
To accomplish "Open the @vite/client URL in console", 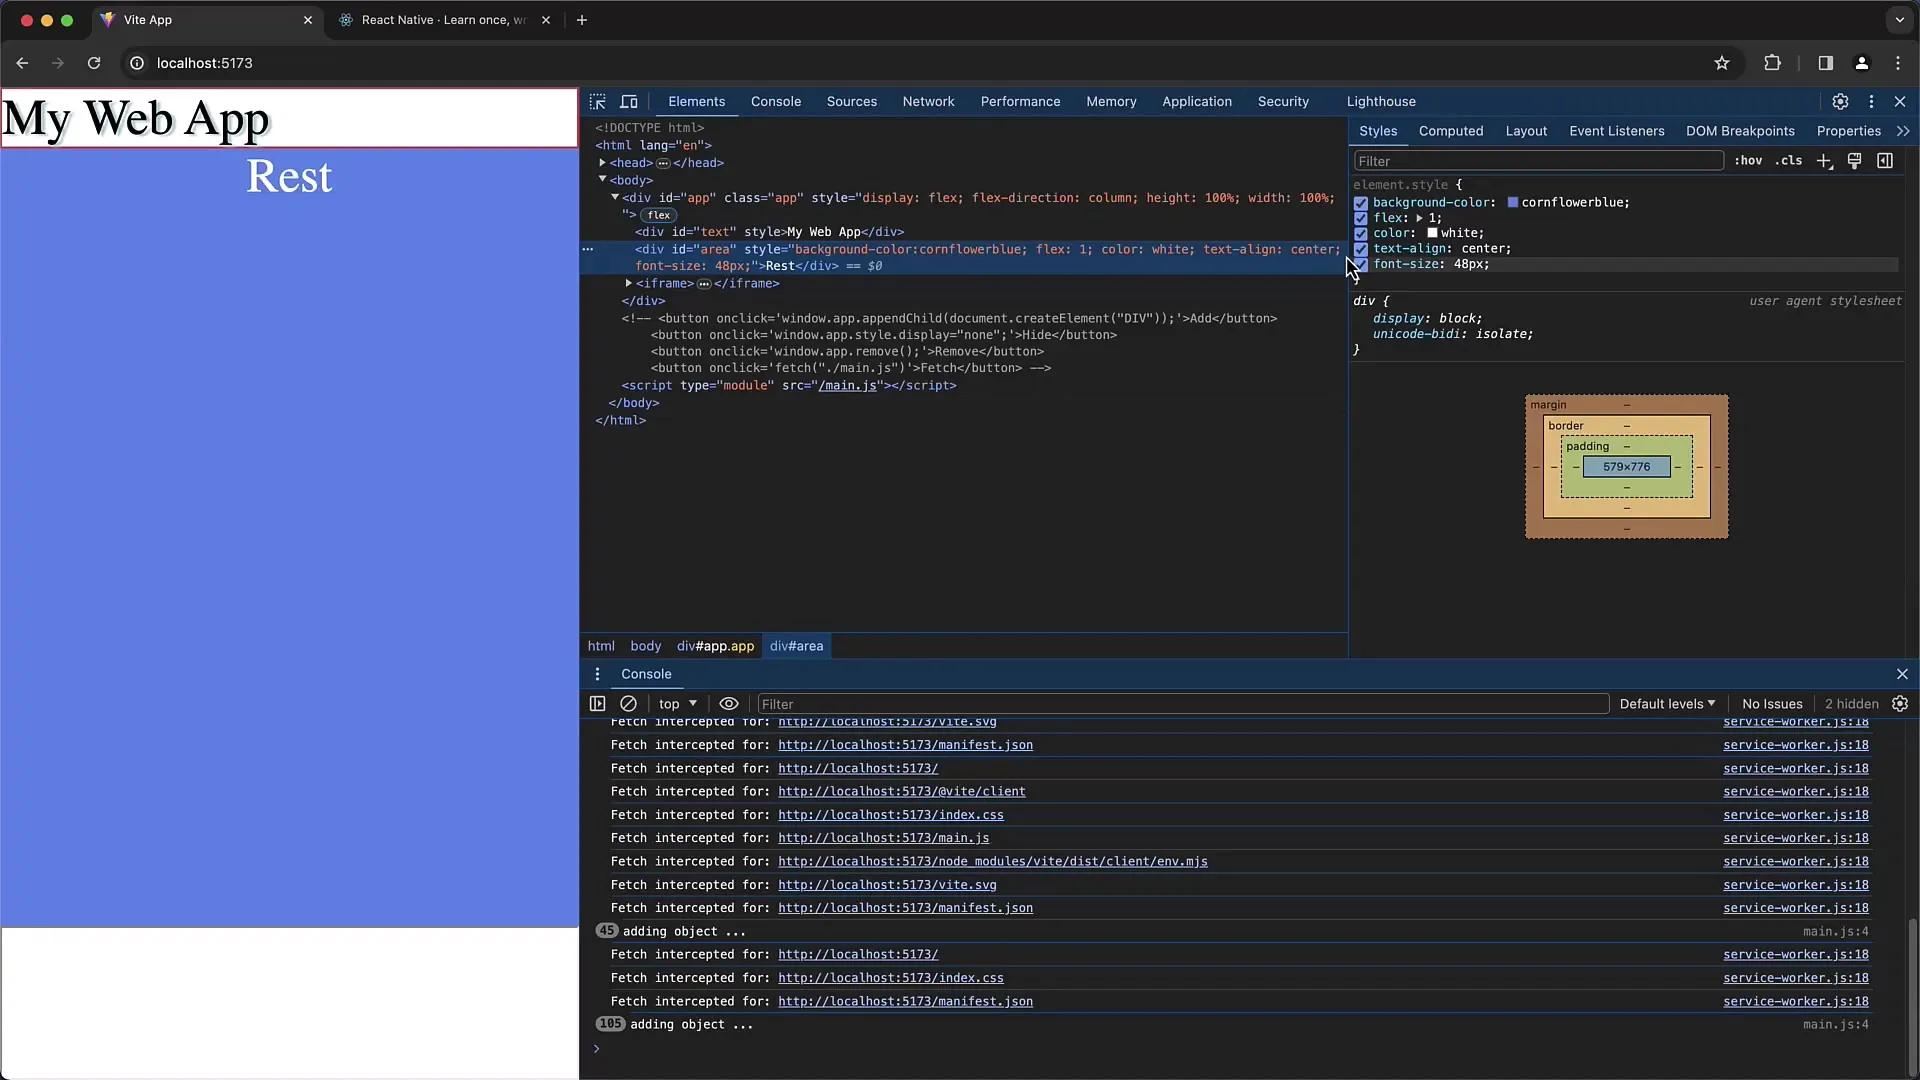I will [x=902, y=792].
